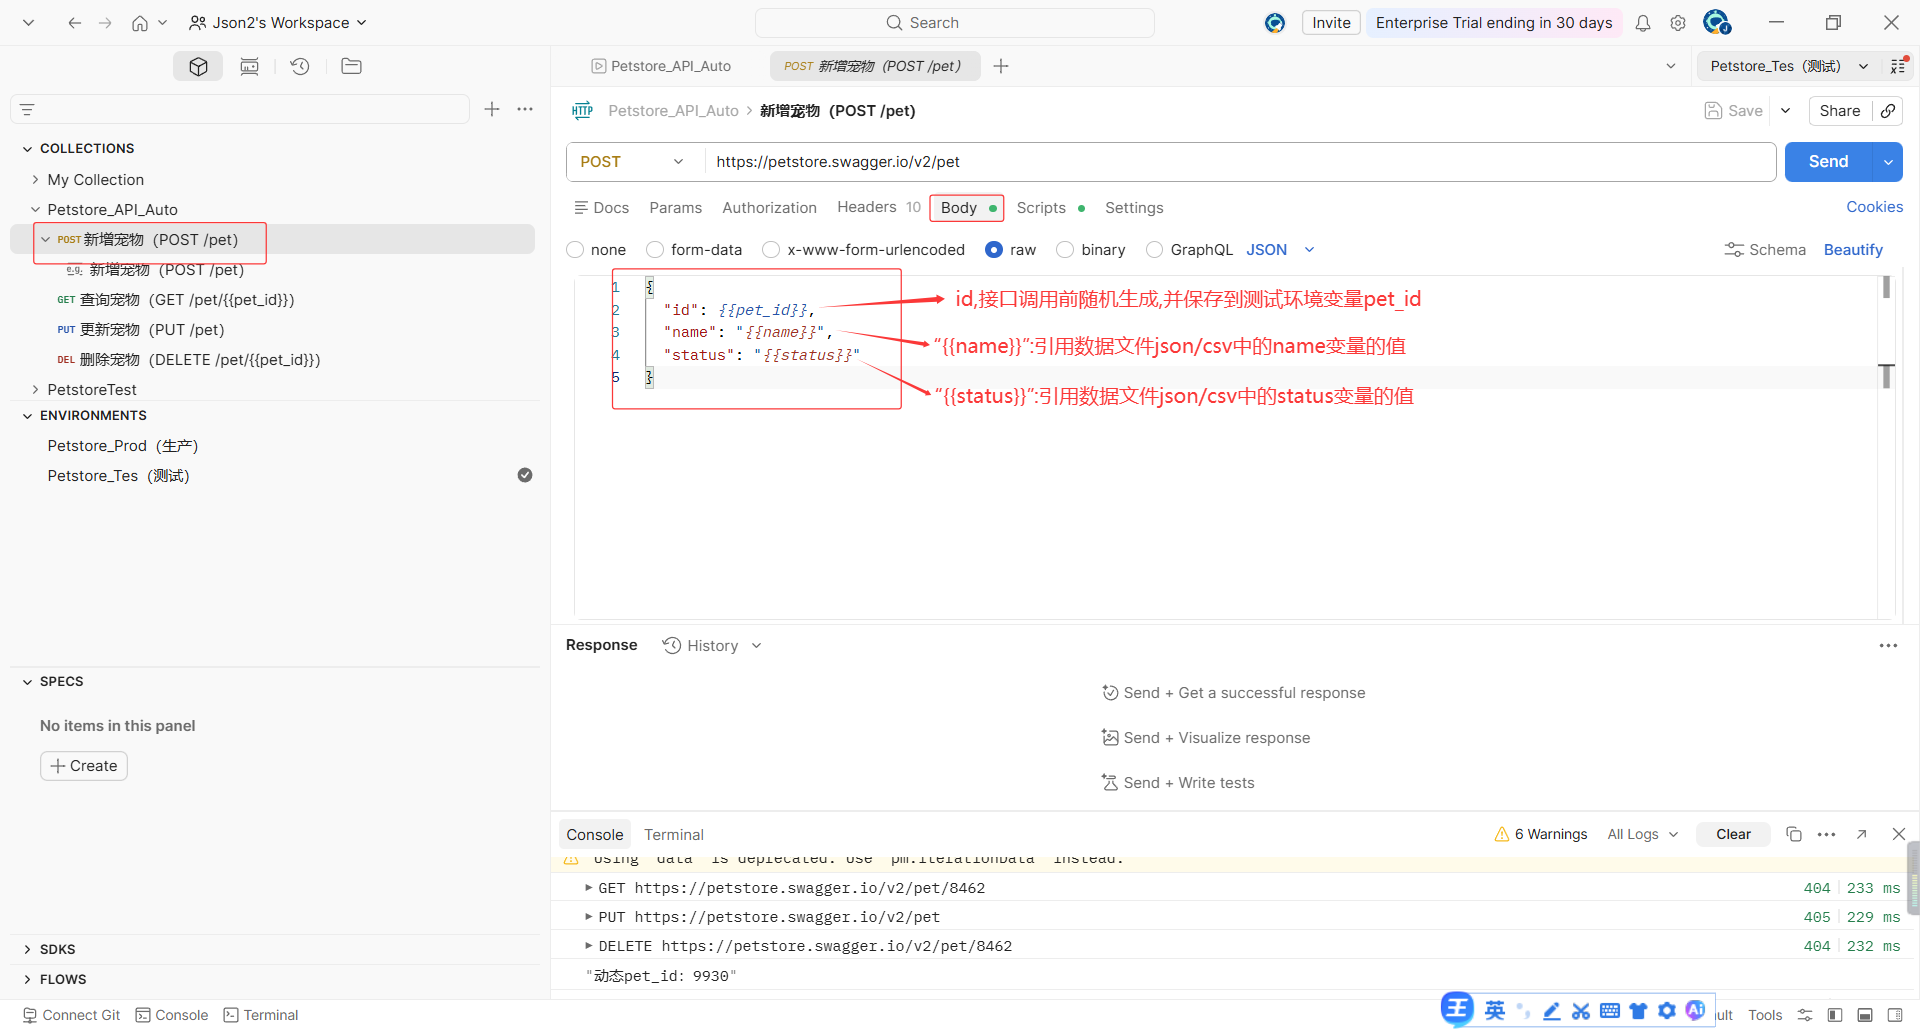Clear the console logs

coord(1733,834)
